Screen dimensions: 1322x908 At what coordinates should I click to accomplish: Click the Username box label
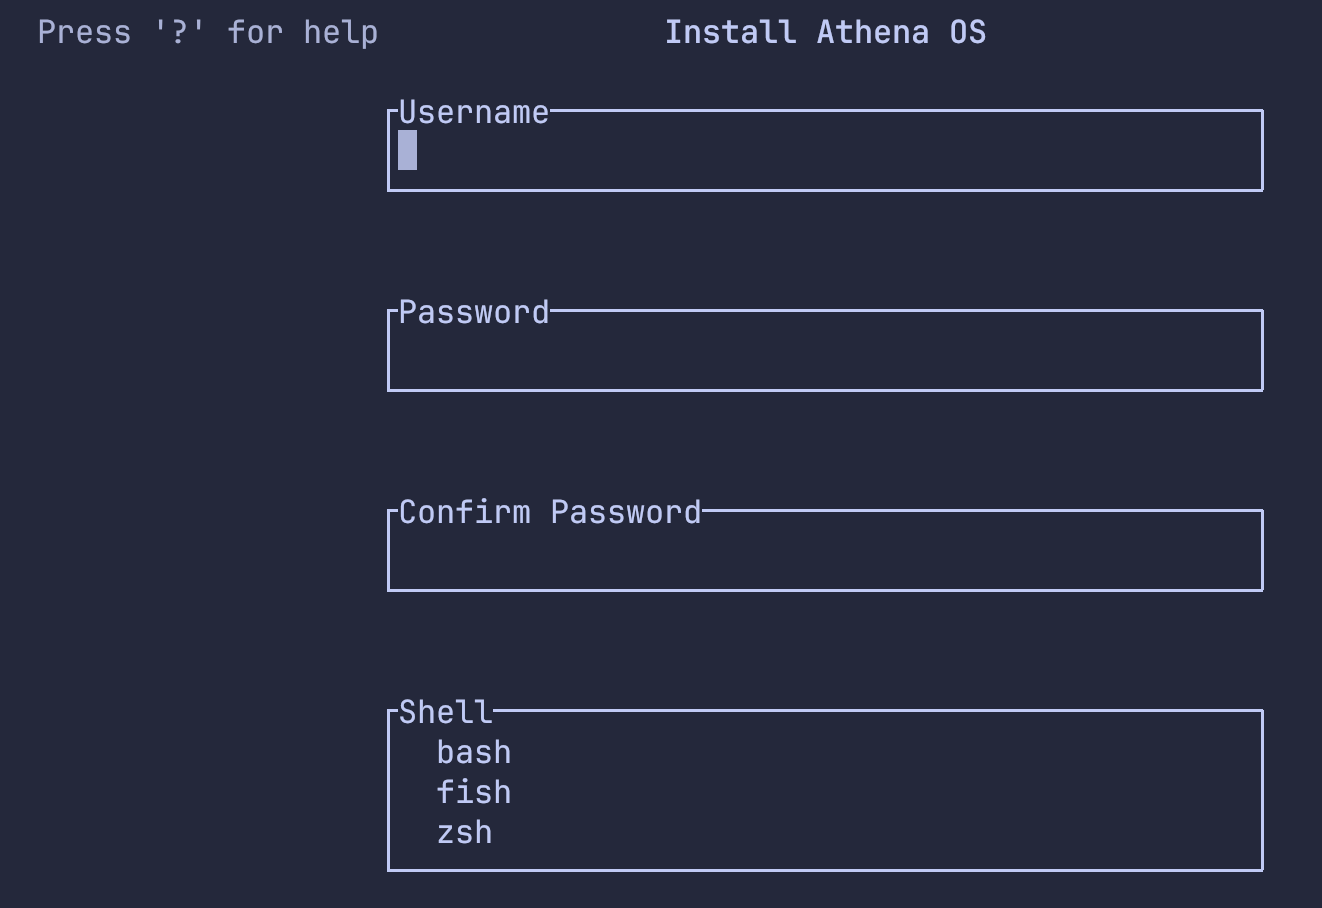pos(474,113)
